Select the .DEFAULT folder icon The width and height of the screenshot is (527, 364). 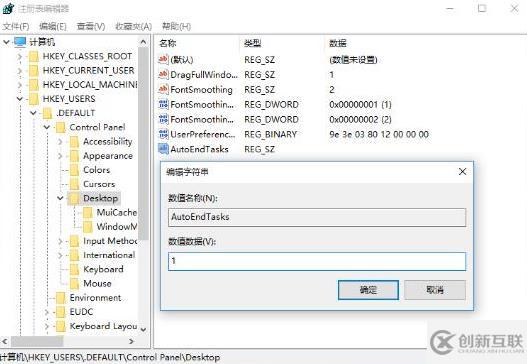(47, 113)
